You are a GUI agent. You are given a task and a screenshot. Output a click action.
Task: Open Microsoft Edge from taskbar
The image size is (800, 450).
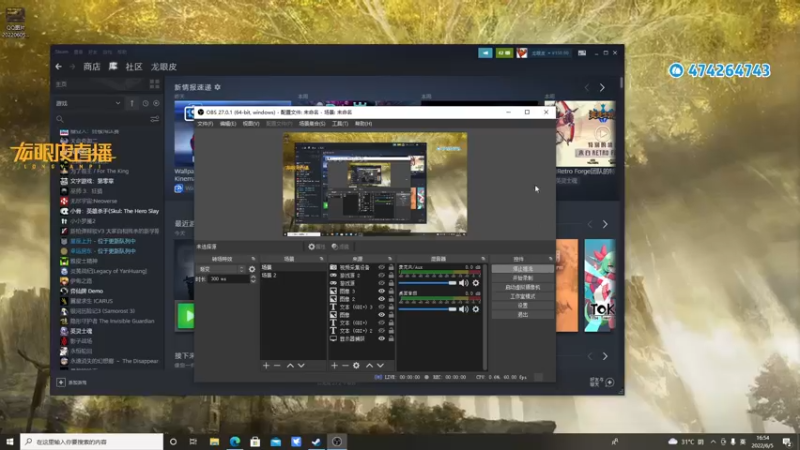[235, 442]
